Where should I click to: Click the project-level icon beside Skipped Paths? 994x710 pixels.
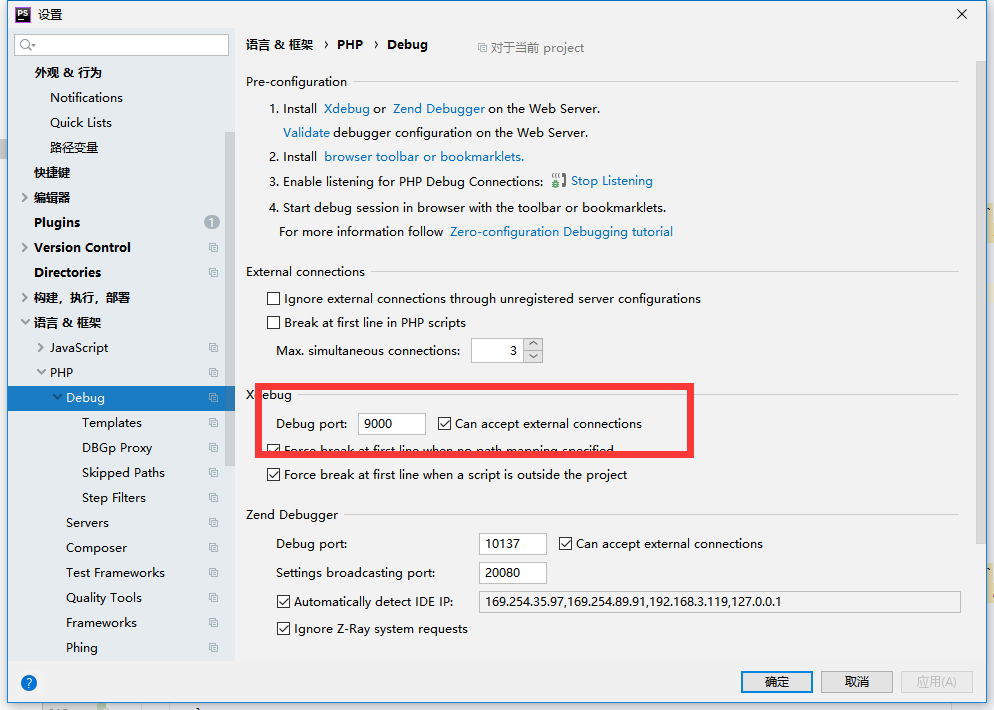[214, 473]
